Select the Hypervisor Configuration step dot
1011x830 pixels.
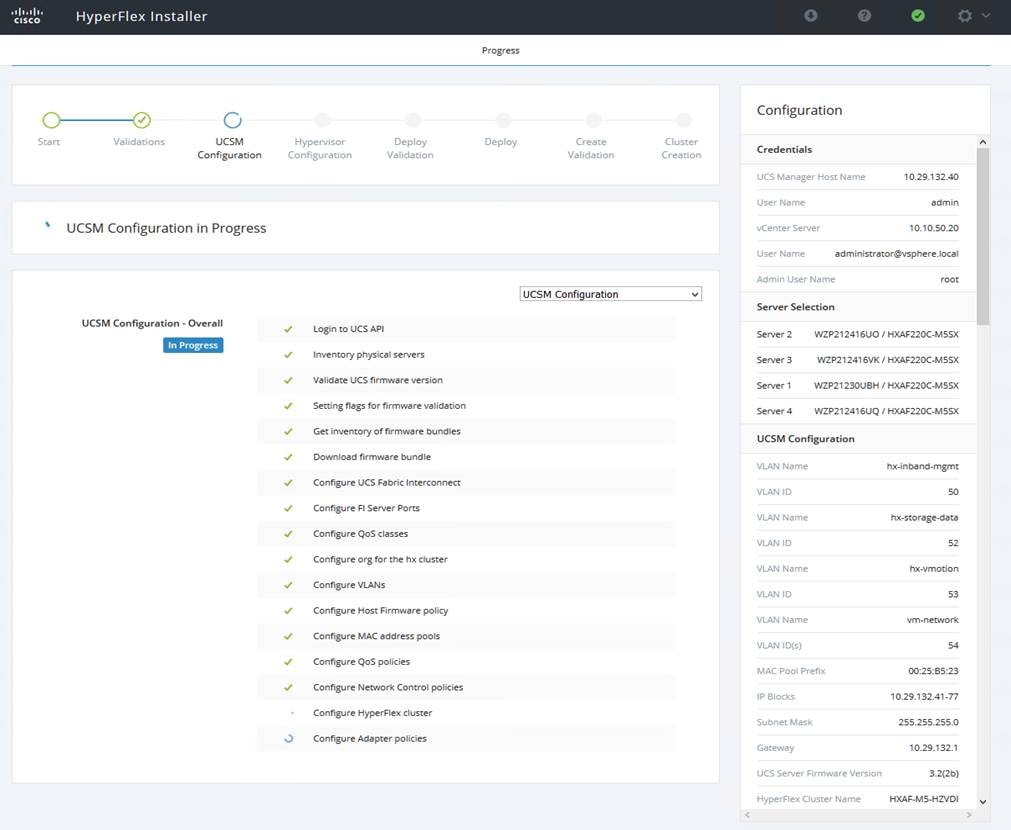(322, 120)
